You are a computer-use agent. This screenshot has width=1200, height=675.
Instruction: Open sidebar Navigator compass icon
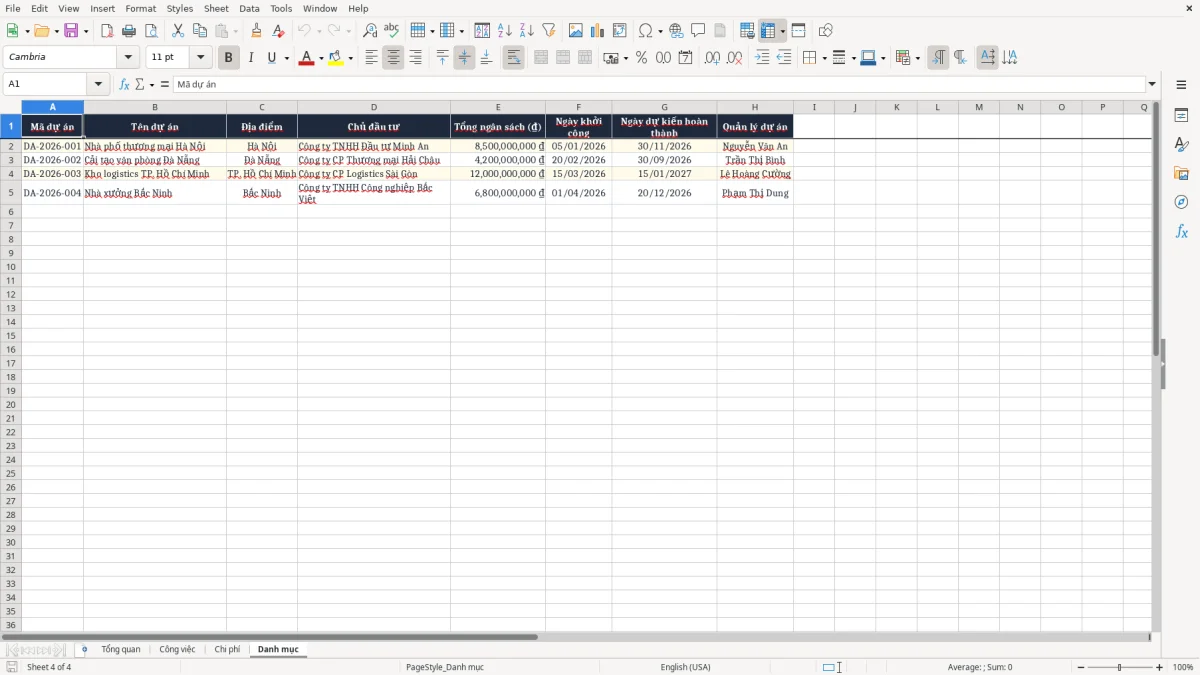1181,203
